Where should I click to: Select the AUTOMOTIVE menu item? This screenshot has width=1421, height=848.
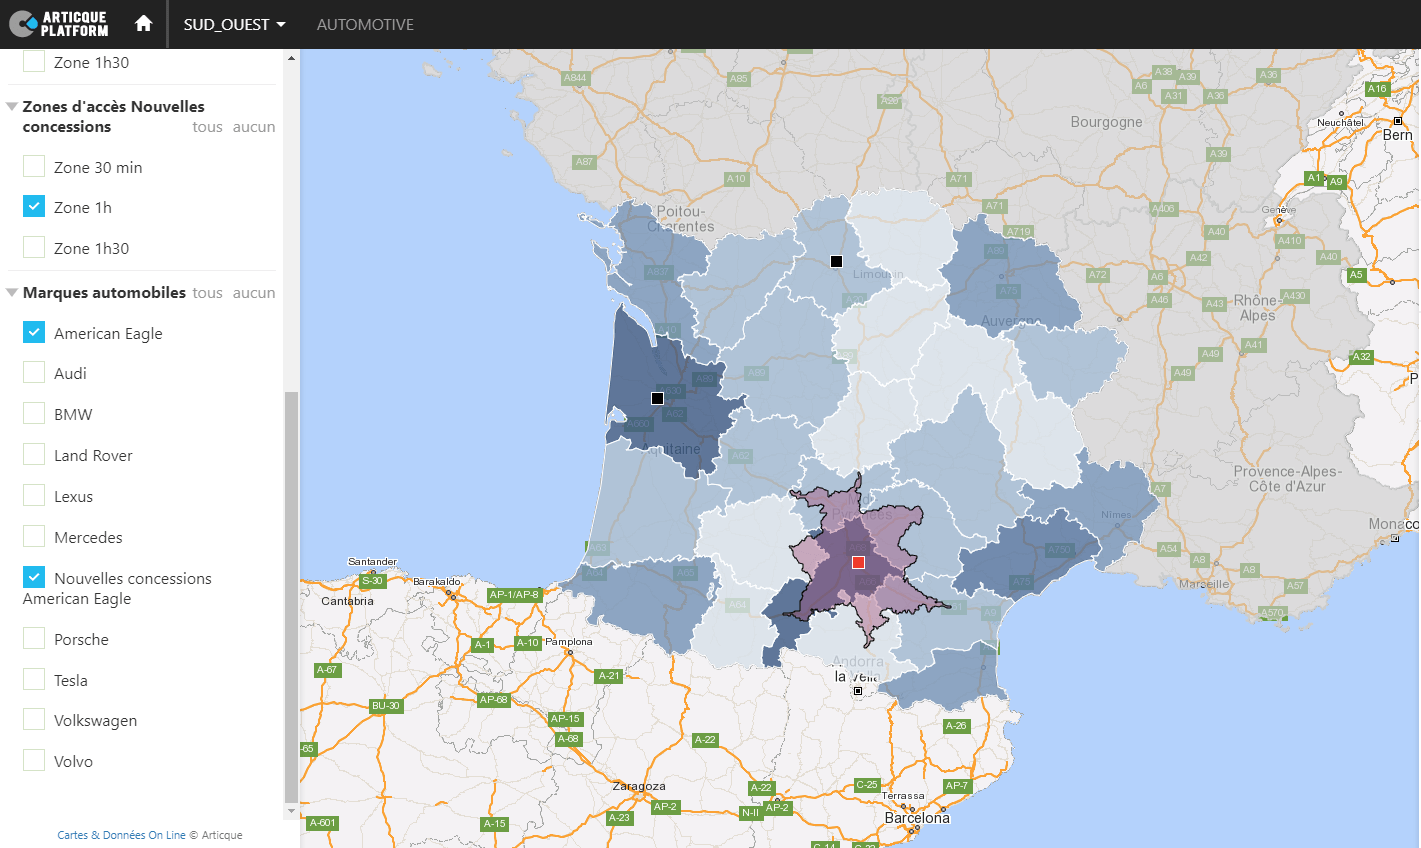click(365, 24)
